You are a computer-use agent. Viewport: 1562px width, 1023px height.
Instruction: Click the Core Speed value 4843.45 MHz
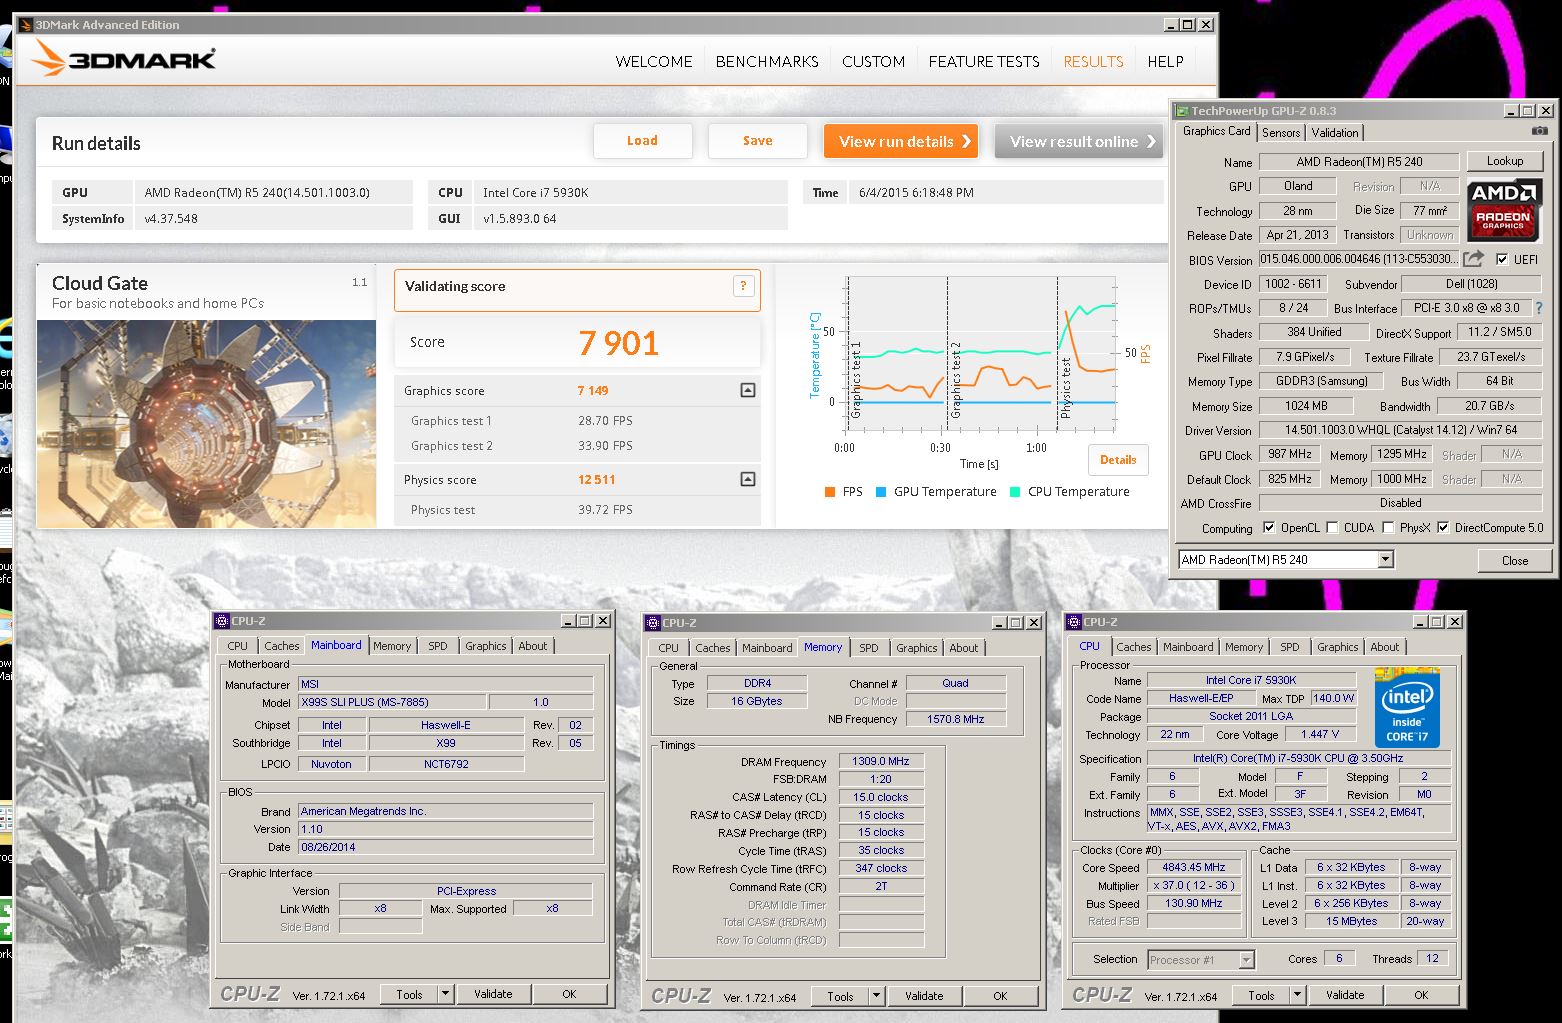coord(1194,867)
